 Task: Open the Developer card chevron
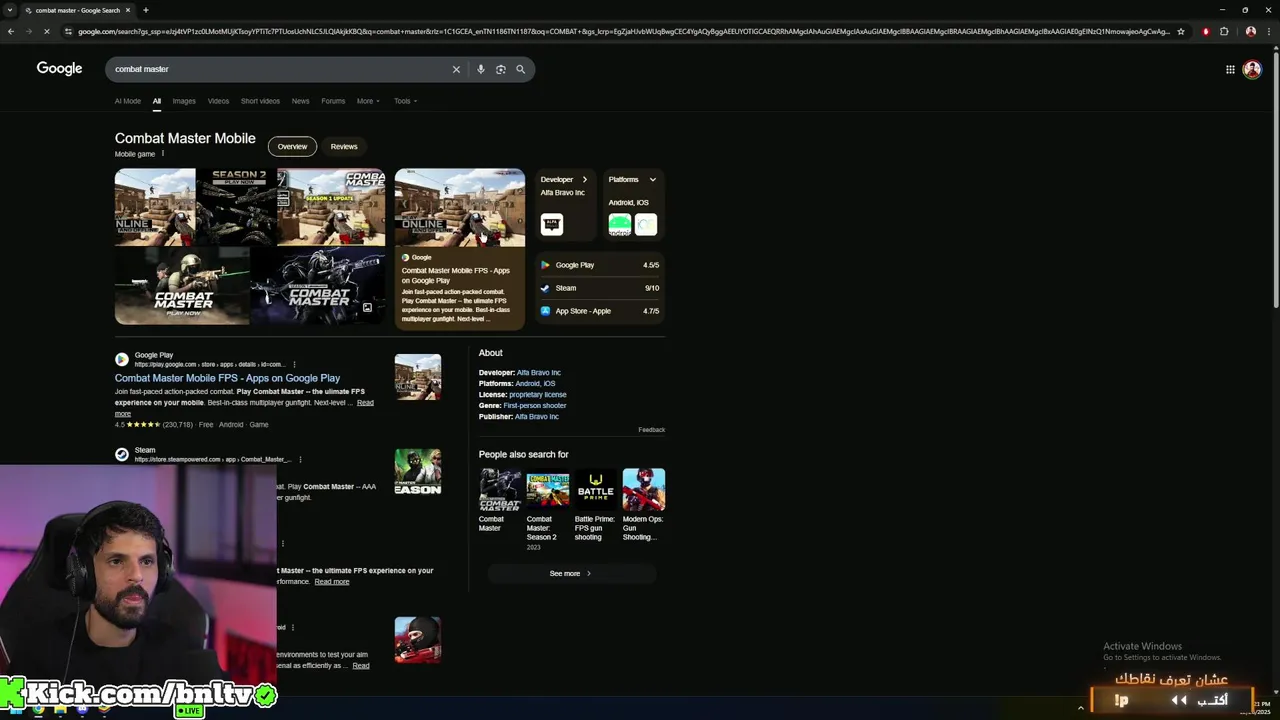(585, 180)
